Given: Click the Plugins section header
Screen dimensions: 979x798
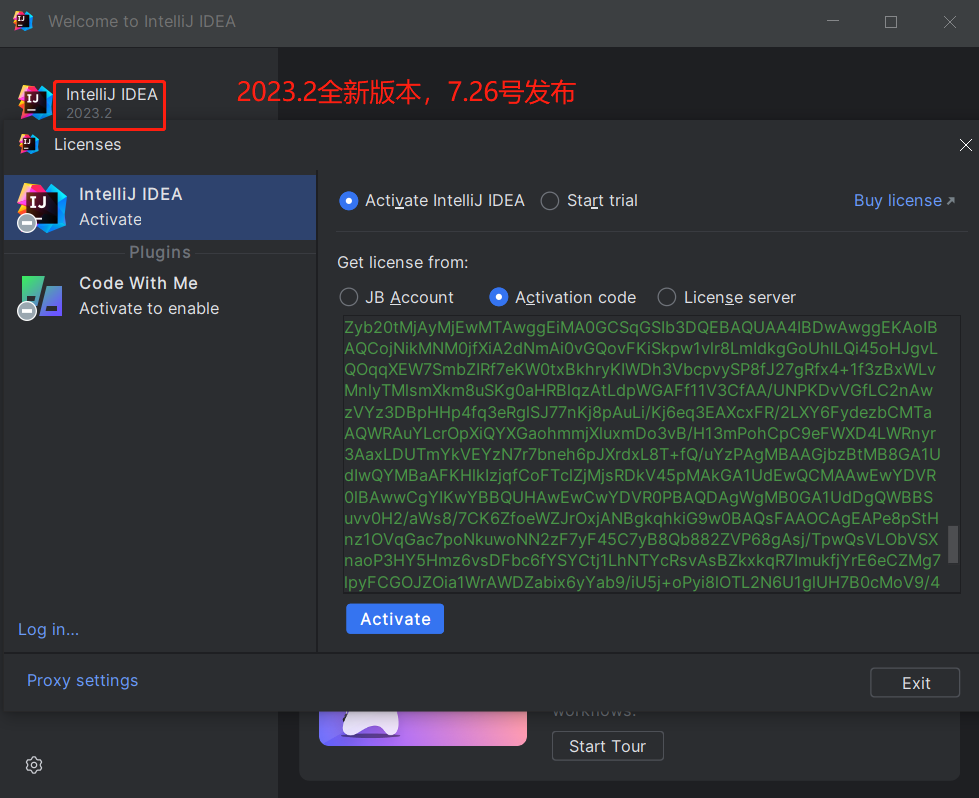Looking at the screenshot, I should (x=160, y=252).
